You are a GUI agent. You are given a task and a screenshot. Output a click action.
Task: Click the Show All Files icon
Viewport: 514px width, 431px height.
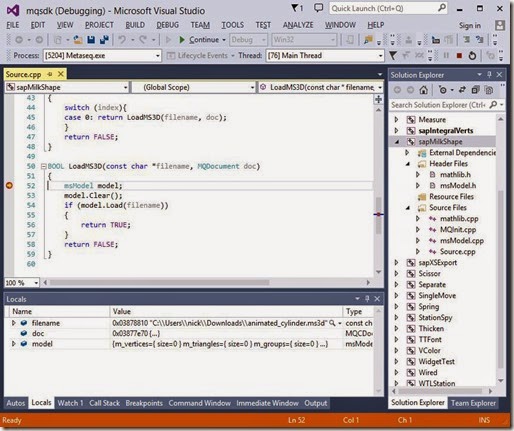click(488, 90)
